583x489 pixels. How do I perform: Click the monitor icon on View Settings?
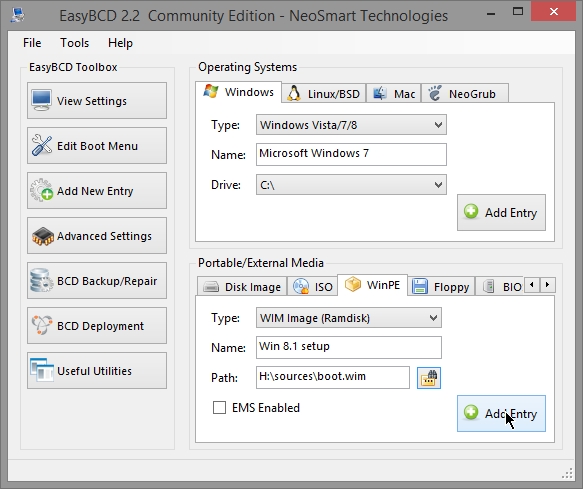coord(41,100)
